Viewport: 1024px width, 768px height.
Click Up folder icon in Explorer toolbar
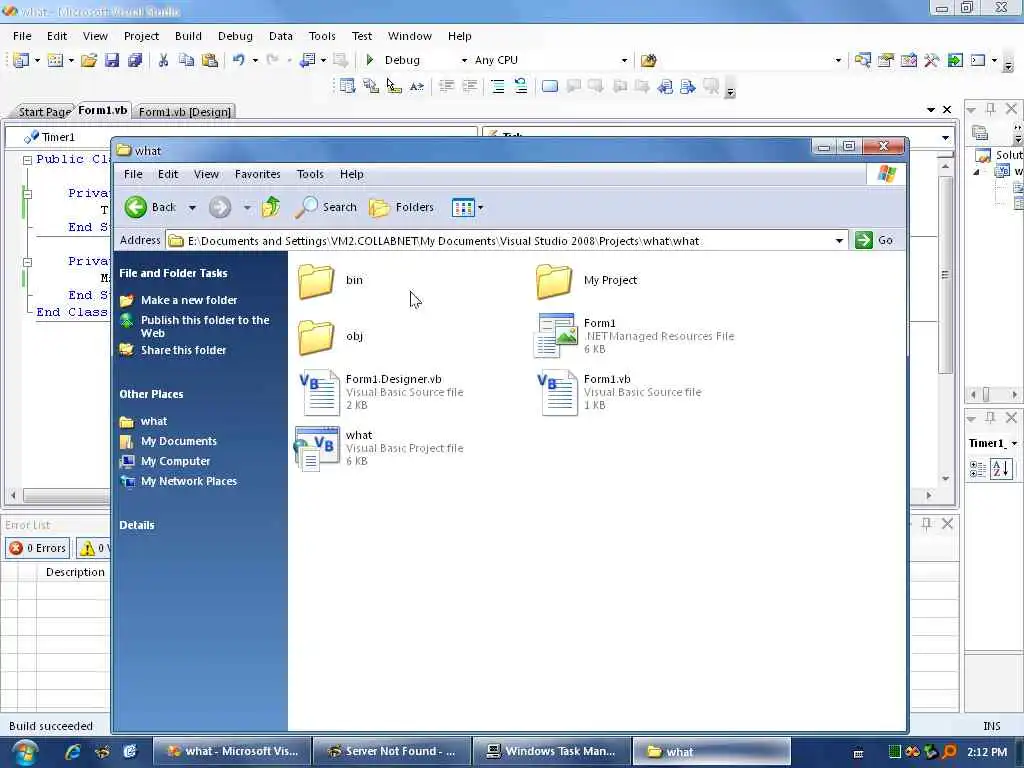(271, 207)
